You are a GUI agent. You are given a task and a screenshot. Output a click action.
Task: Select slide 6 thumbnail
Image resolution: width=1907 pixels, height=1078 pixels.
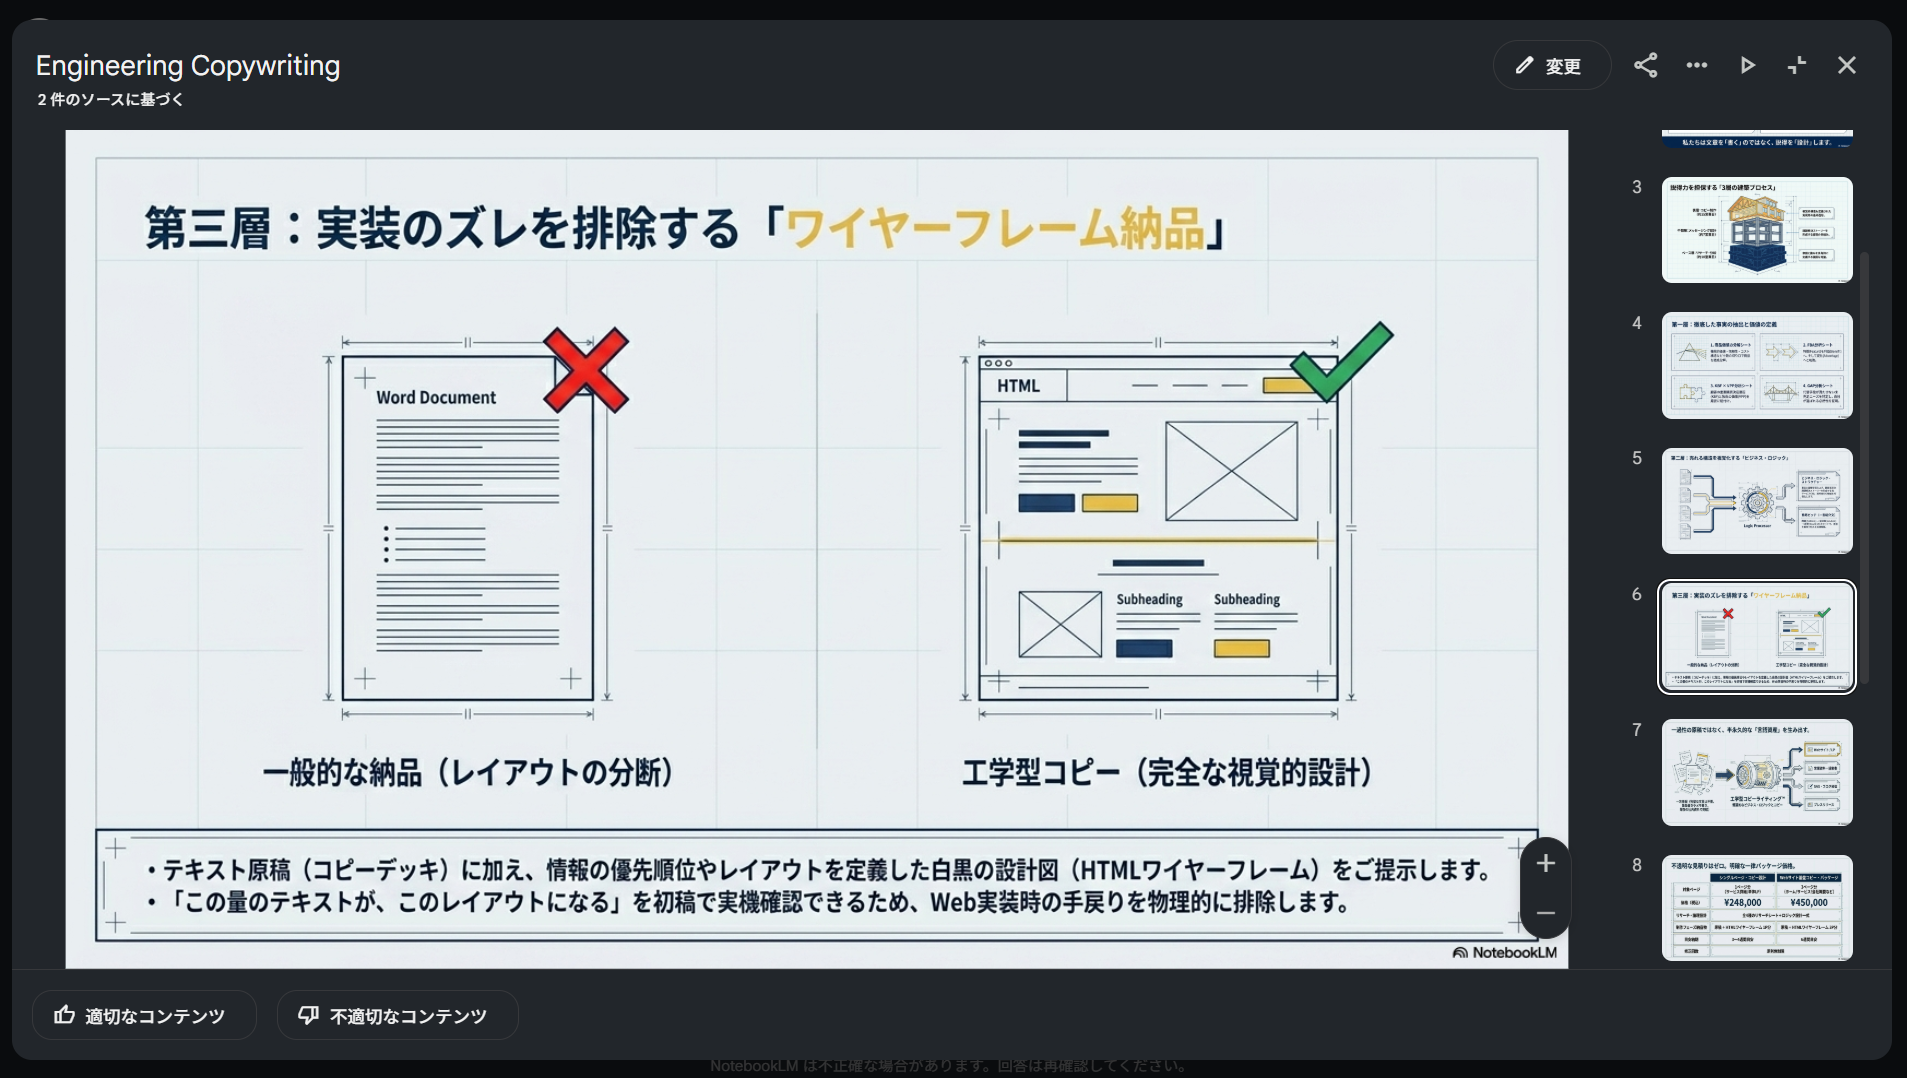coord(1757,637)
